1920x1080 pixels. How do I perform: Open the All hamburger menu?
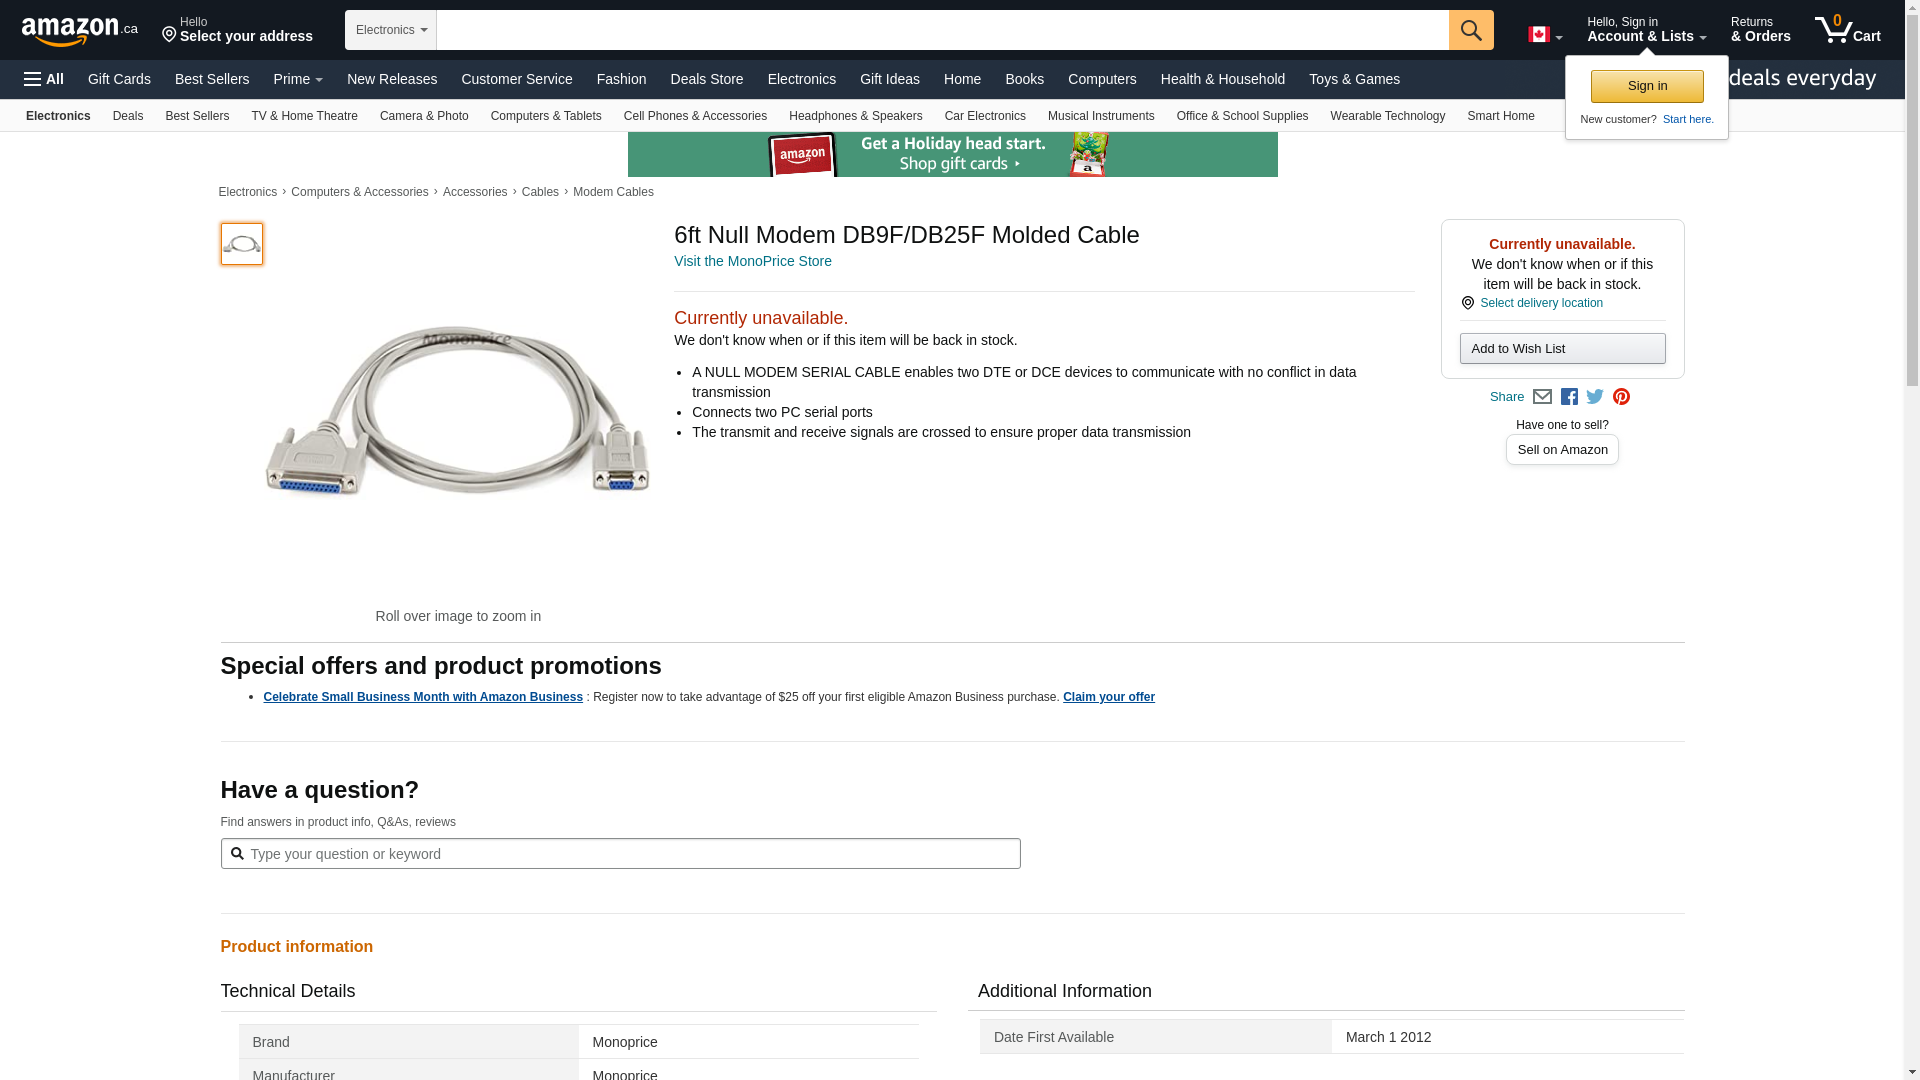click(44, 79)
